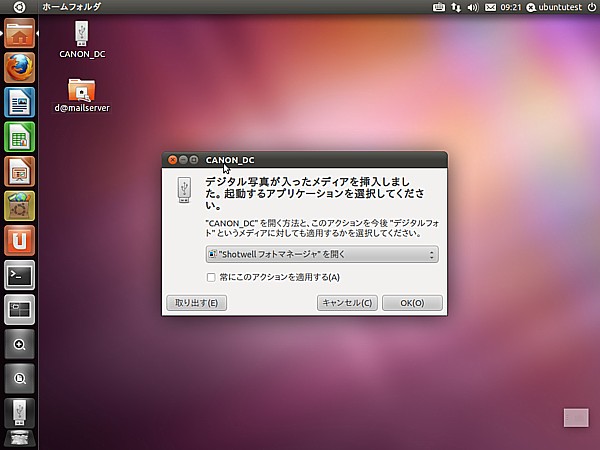Open the Applications lens magnifier icon
The image size is (600, 450).
point(20,344)
